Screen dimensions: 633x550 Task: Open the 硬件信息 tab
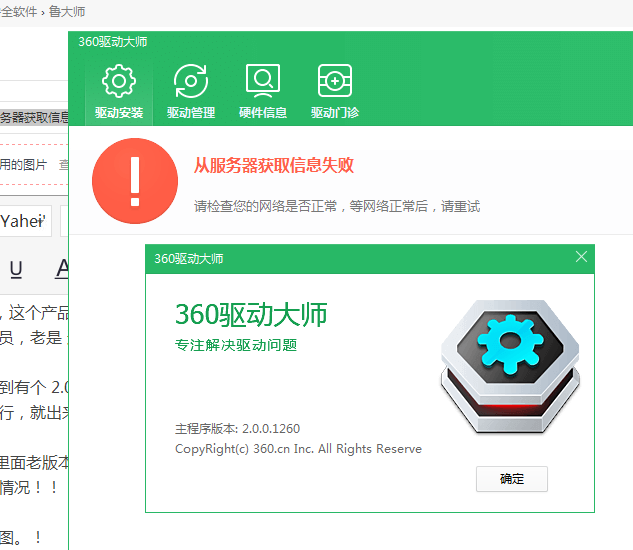point(263,92)
